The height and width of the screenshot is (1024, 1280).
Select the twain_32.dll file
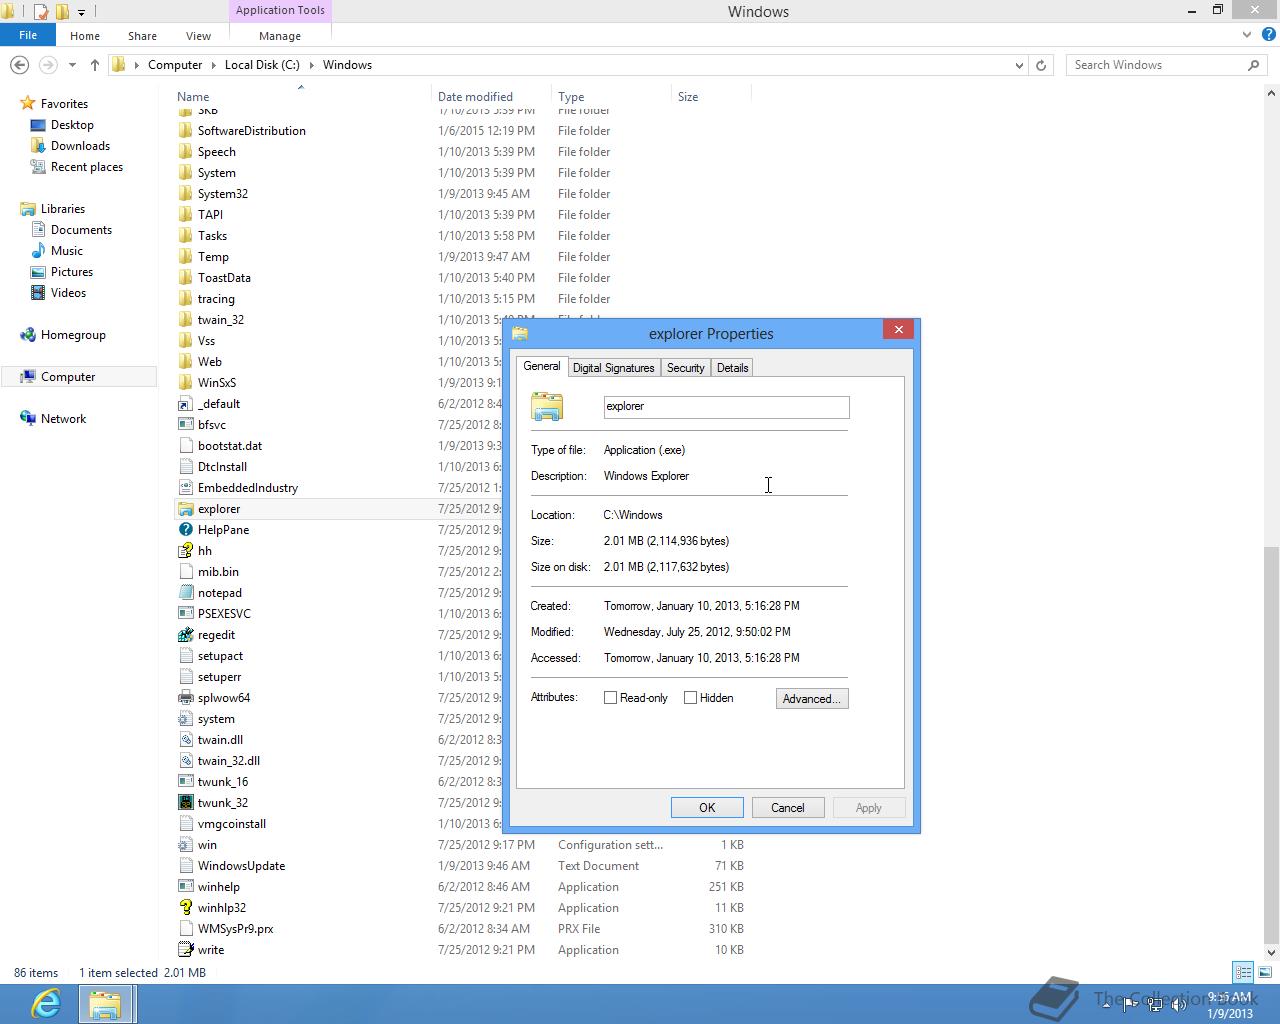[229, 761]
